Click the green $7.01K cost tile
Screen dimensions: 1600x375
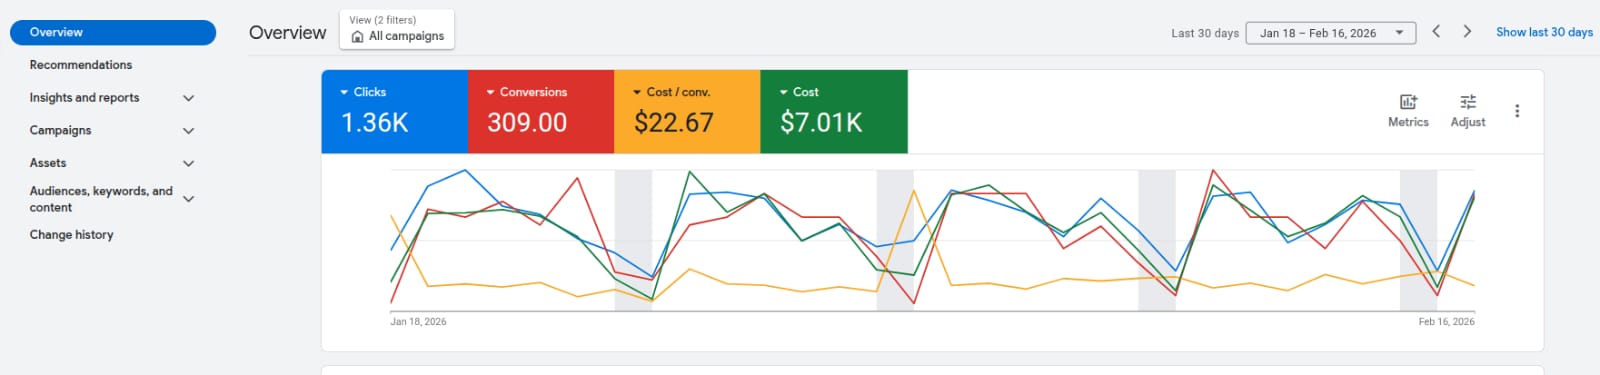[834, 111]
